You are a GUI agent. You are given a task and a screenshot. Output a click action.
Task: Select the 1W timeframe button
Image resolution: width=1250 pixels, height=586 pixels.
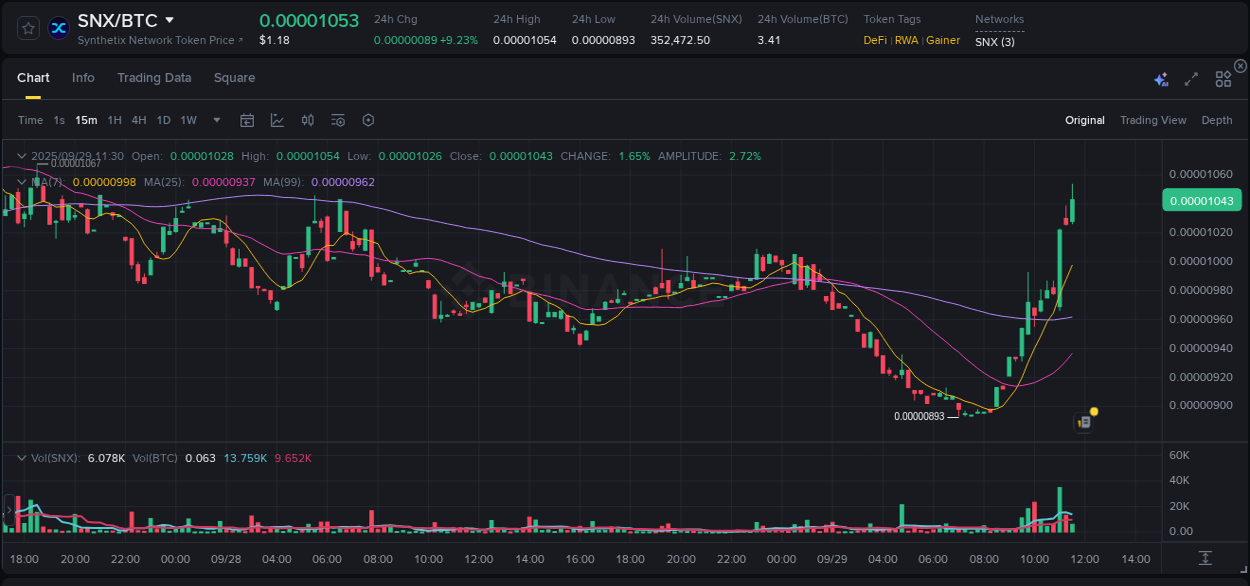click(188, 120)
